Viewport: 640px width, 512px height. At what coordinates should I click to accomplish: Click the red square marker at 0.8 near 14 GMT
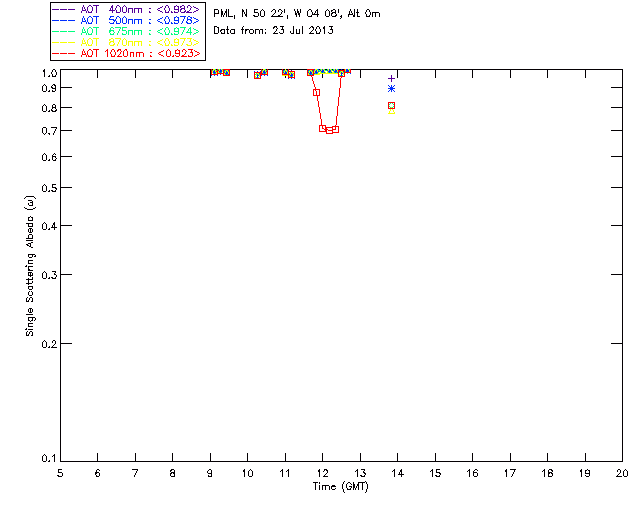[391, 105]
